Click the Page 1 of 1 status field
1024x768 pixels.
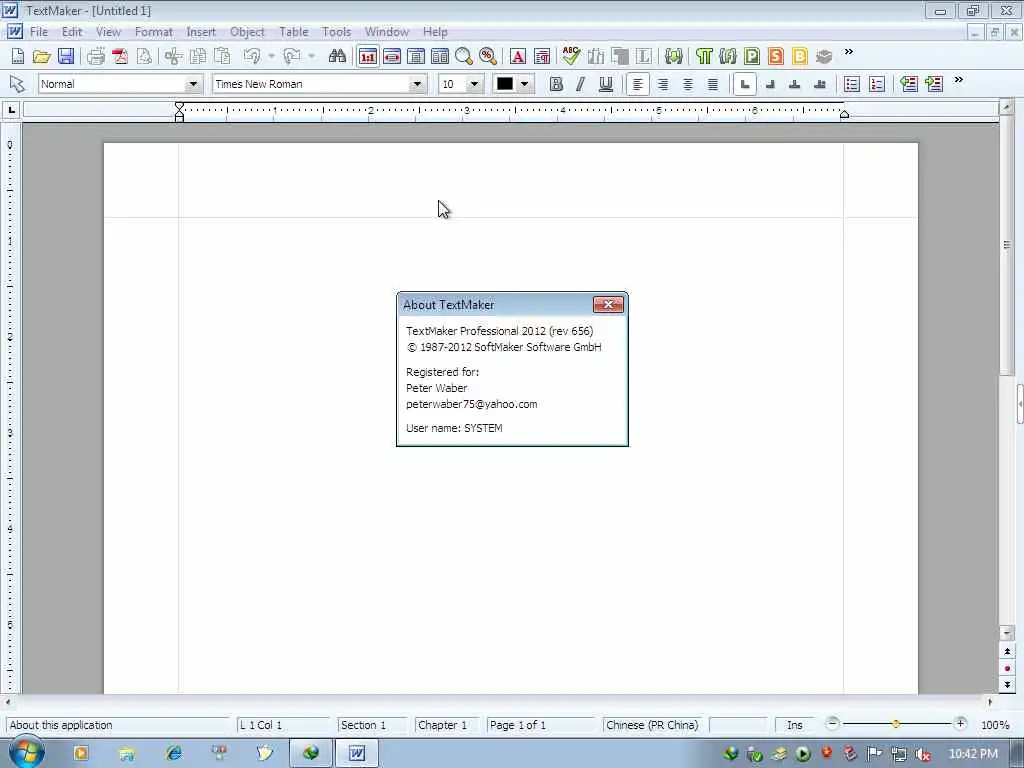[541, 725]
